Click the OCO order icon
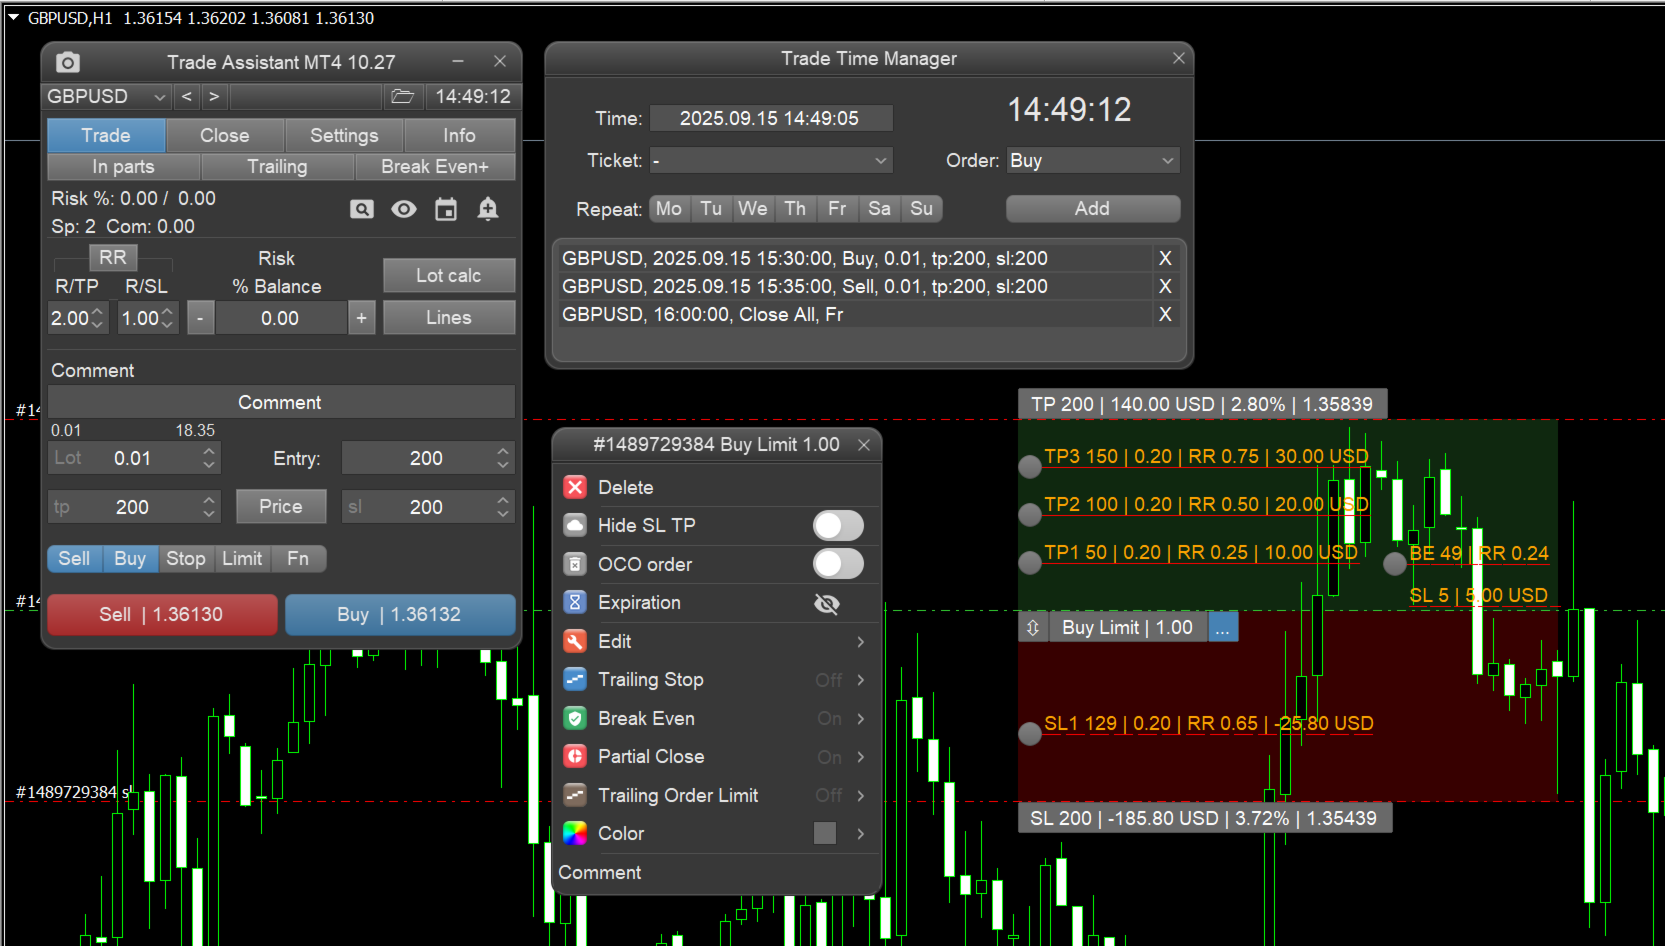 [x=575, y=564]
